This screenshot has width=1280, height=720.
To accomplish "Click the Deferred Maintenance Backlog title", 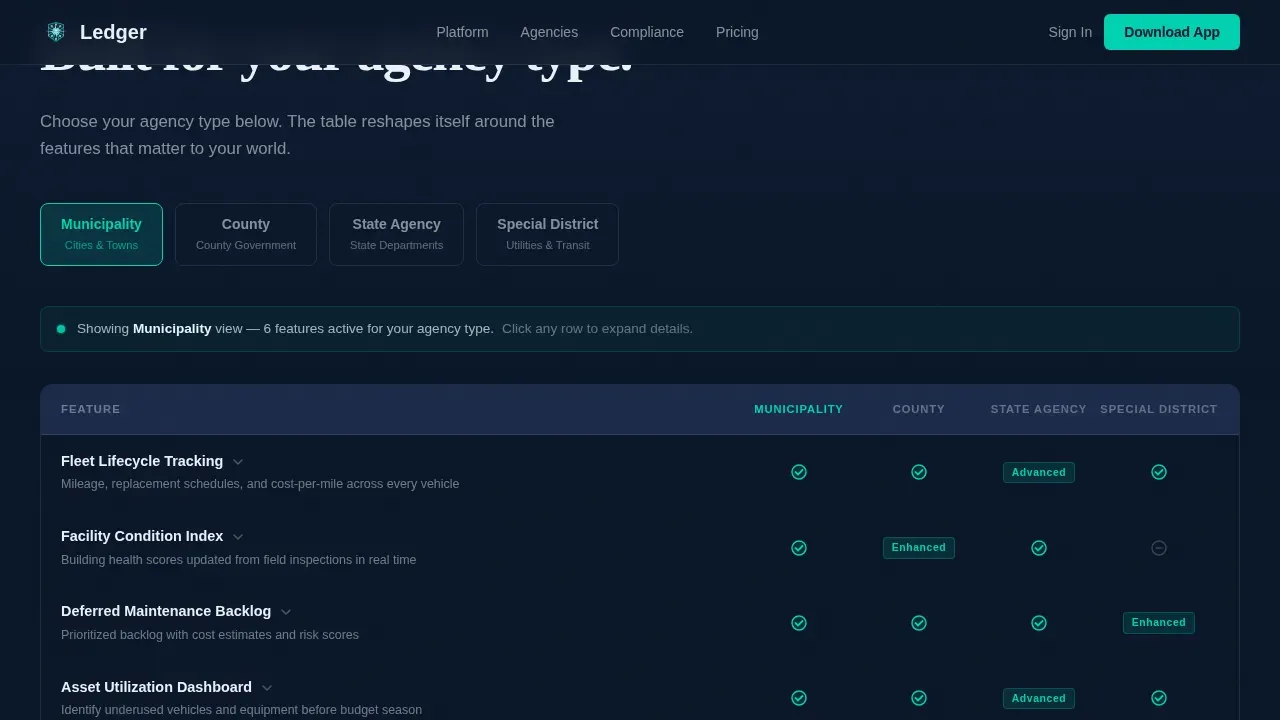I will point(166,611).
